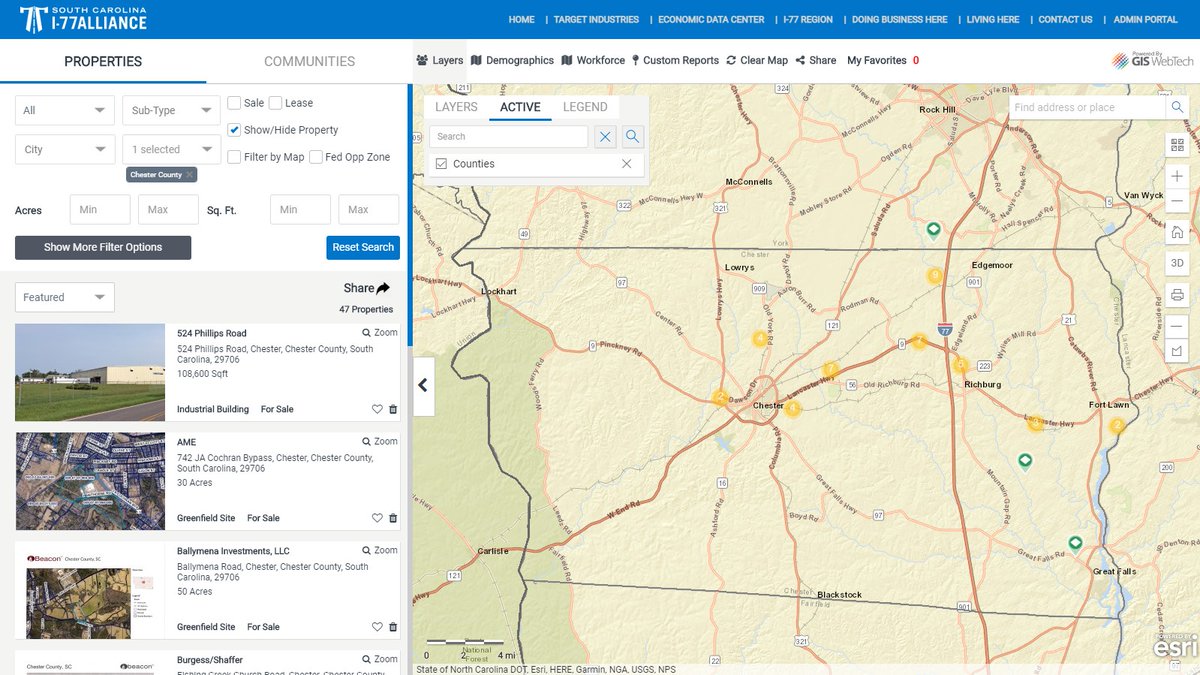Focus the Find address or place field
The width and height of the screenshot is (1200, 675).
point(1086,107)
